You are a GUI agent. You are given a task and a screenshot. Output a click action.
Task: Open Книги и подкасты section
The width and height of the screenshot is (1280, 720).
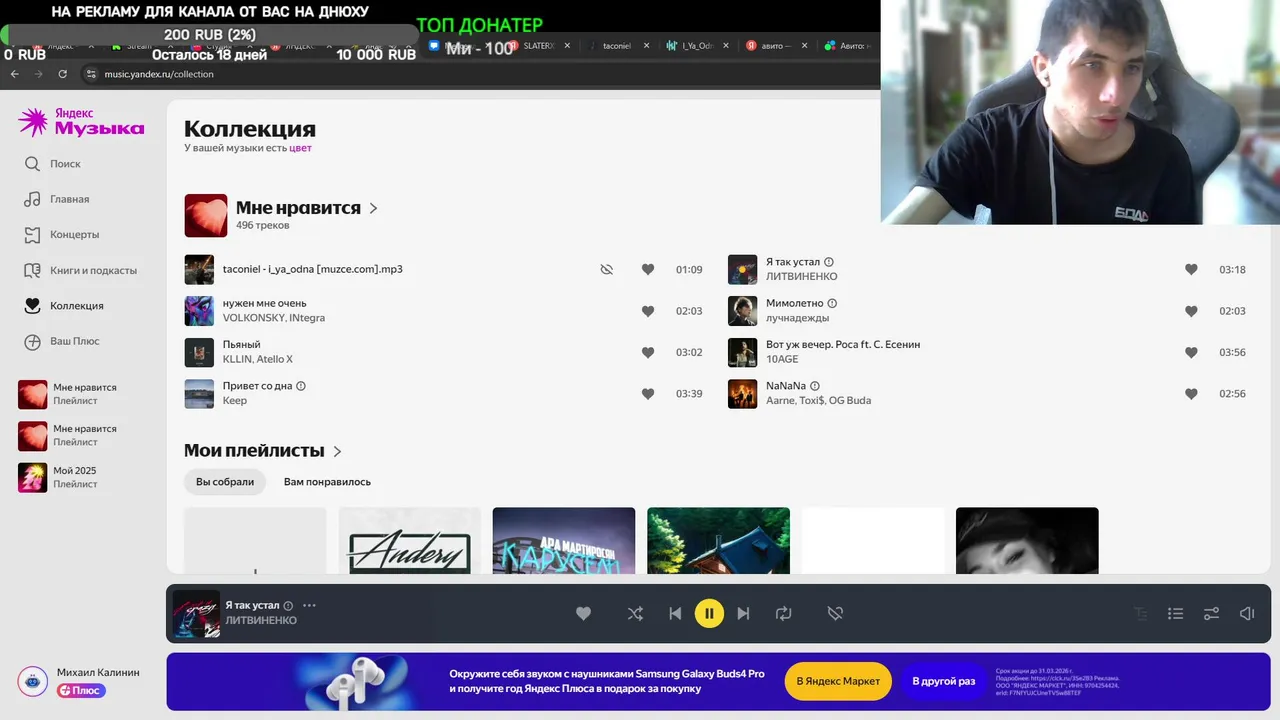click(x=80, y=270)
